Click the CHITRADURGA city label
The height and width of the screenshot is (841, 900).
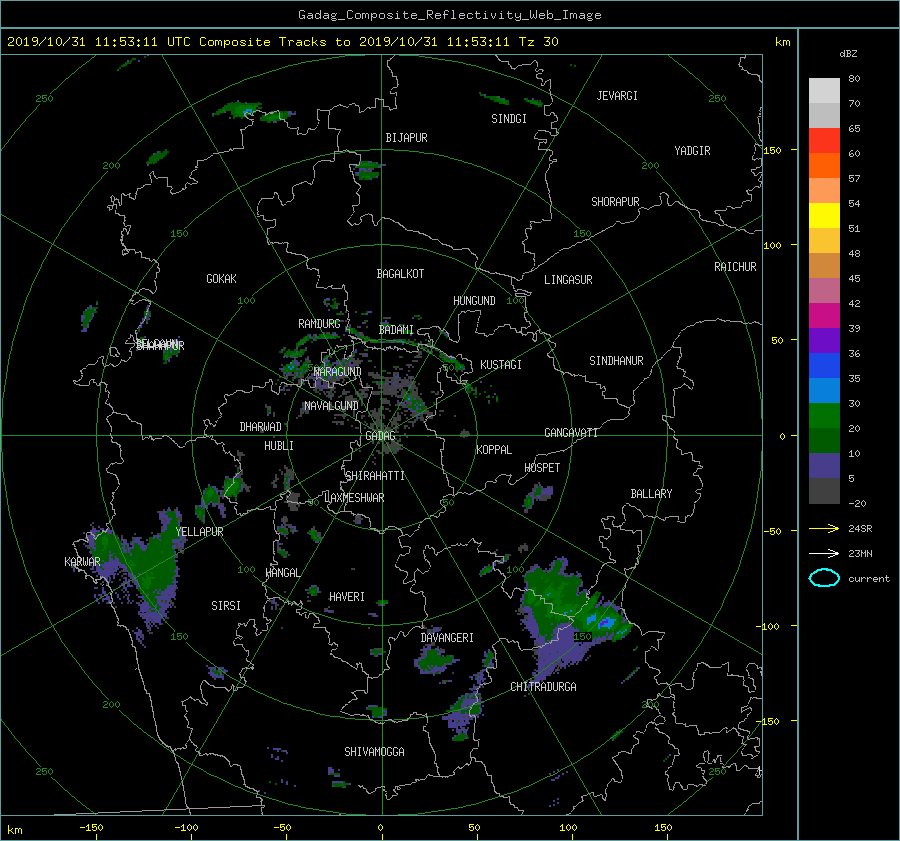click(x=543, y=687)
